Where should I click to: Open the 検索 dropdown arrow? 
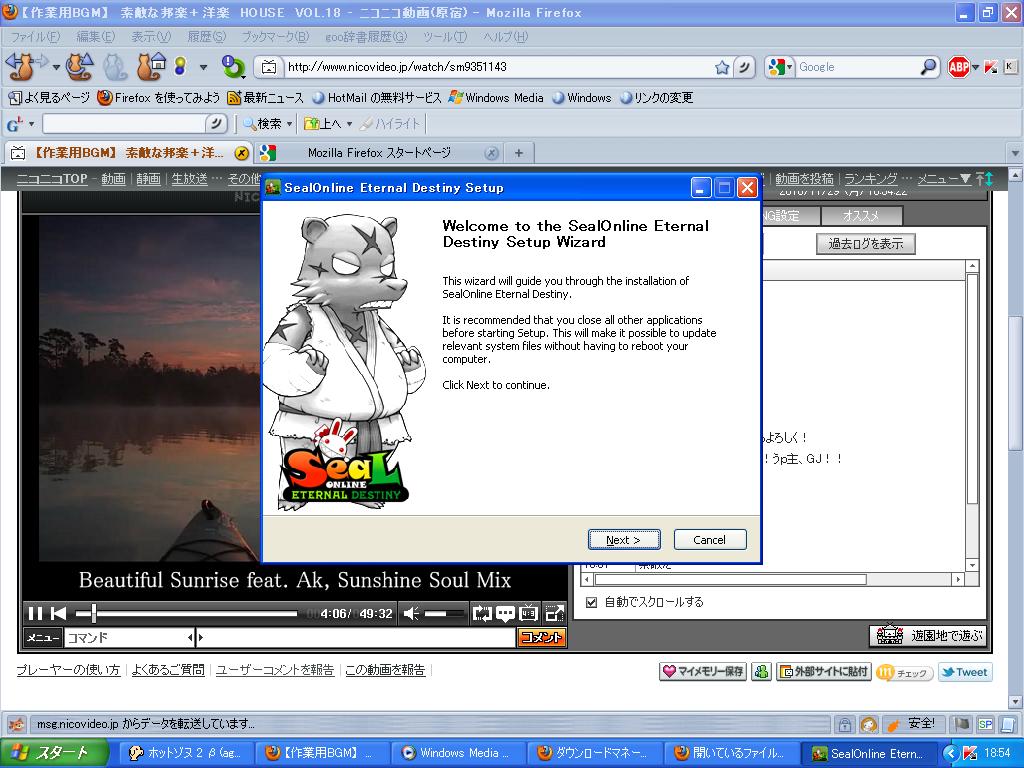[289, 124]
